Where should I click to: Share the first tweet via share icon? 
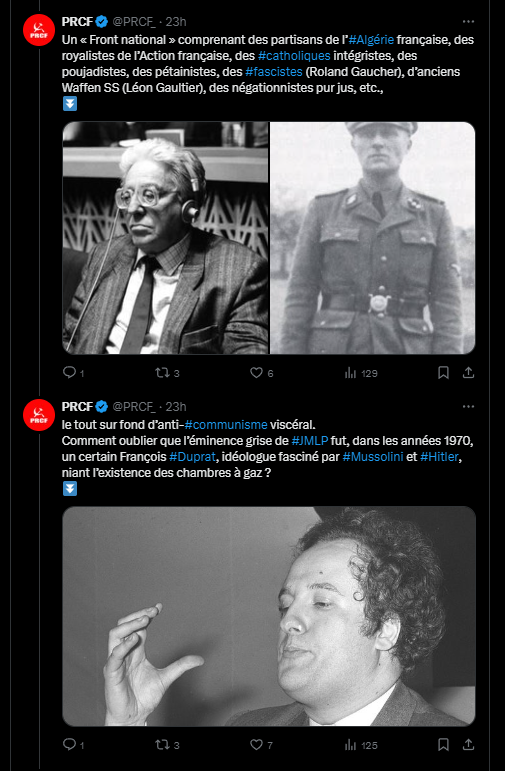pos(468,373)
